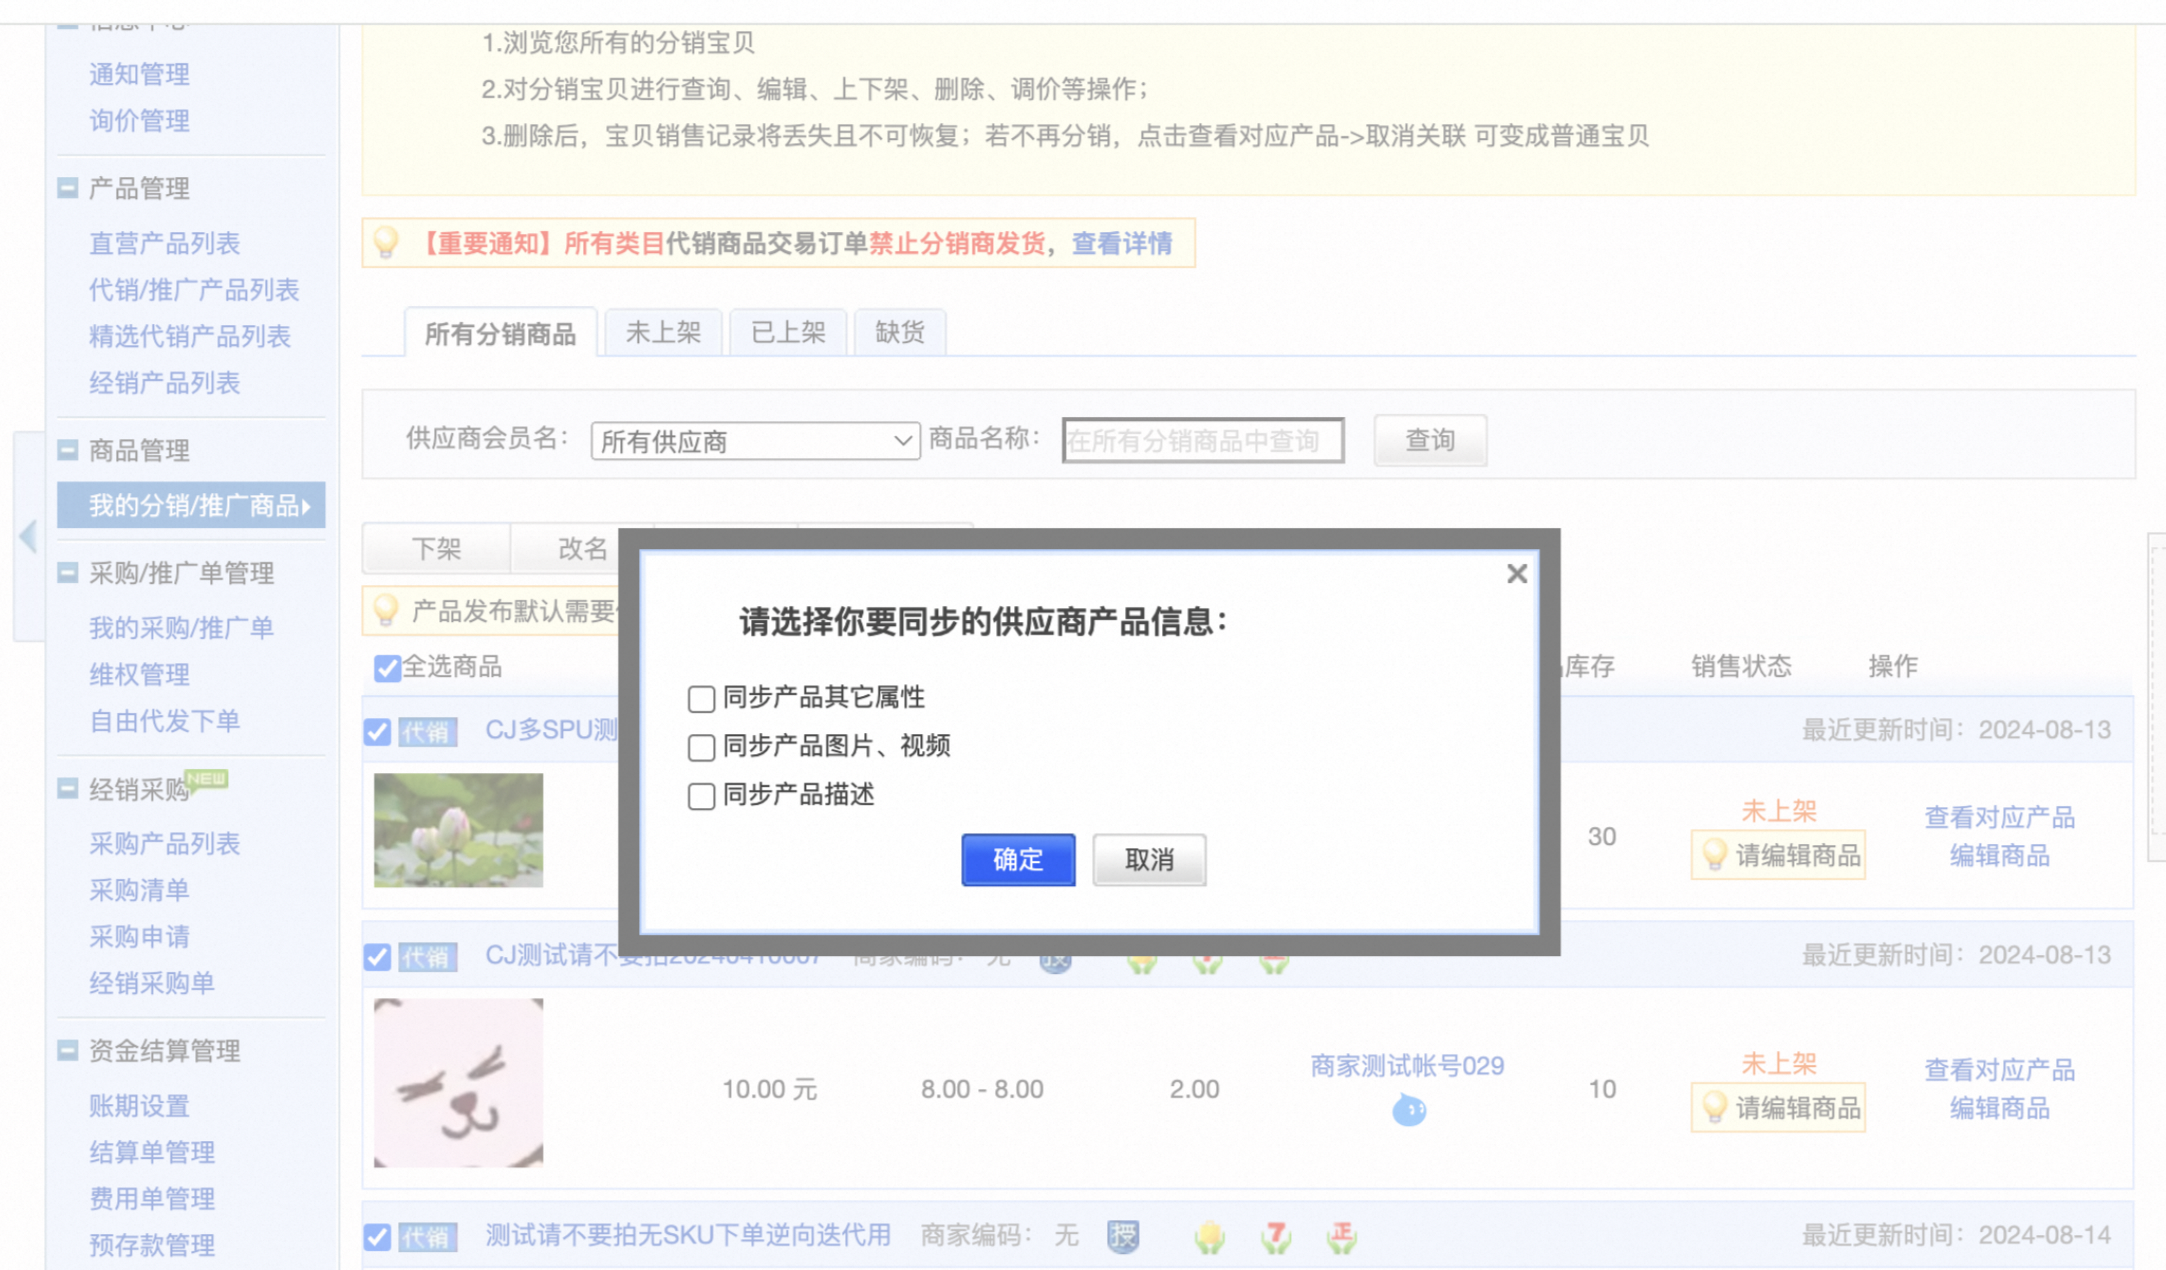Open the 所有供应商 supplier dropdown
2166x1270 pixels.
[x=755, y=441]
